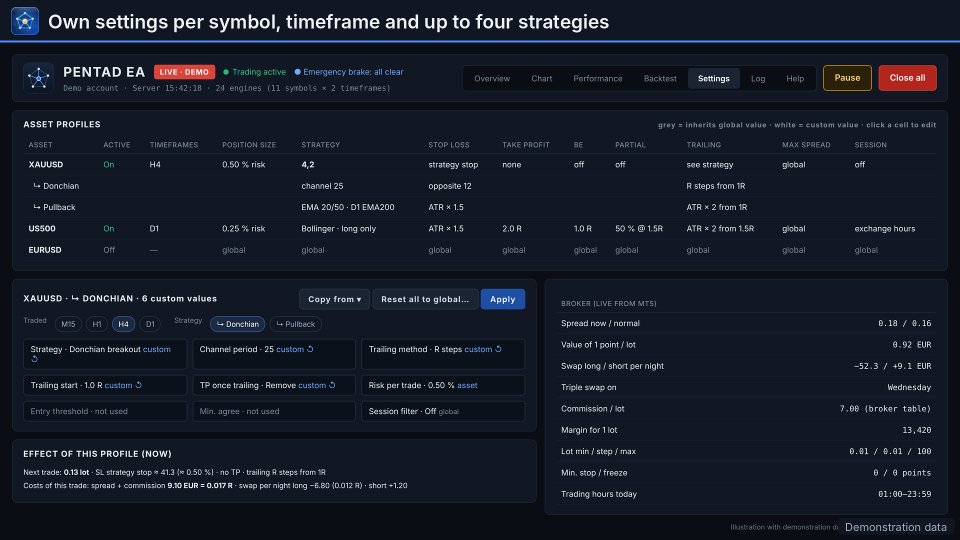
Task: Select the Pullback sub-row under XAUUSD
Action: click(54, 207)
